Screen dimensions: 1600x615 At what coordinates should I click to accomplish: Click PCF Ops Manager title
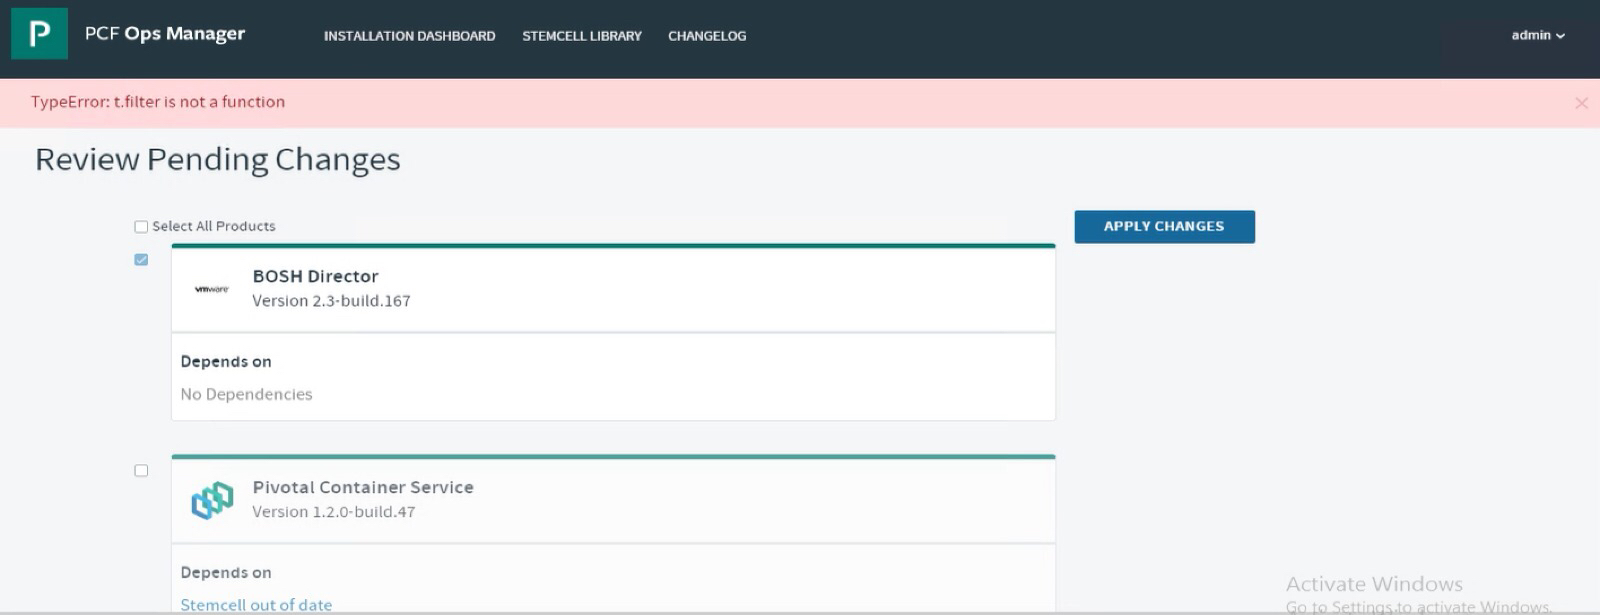click(165, 33)
